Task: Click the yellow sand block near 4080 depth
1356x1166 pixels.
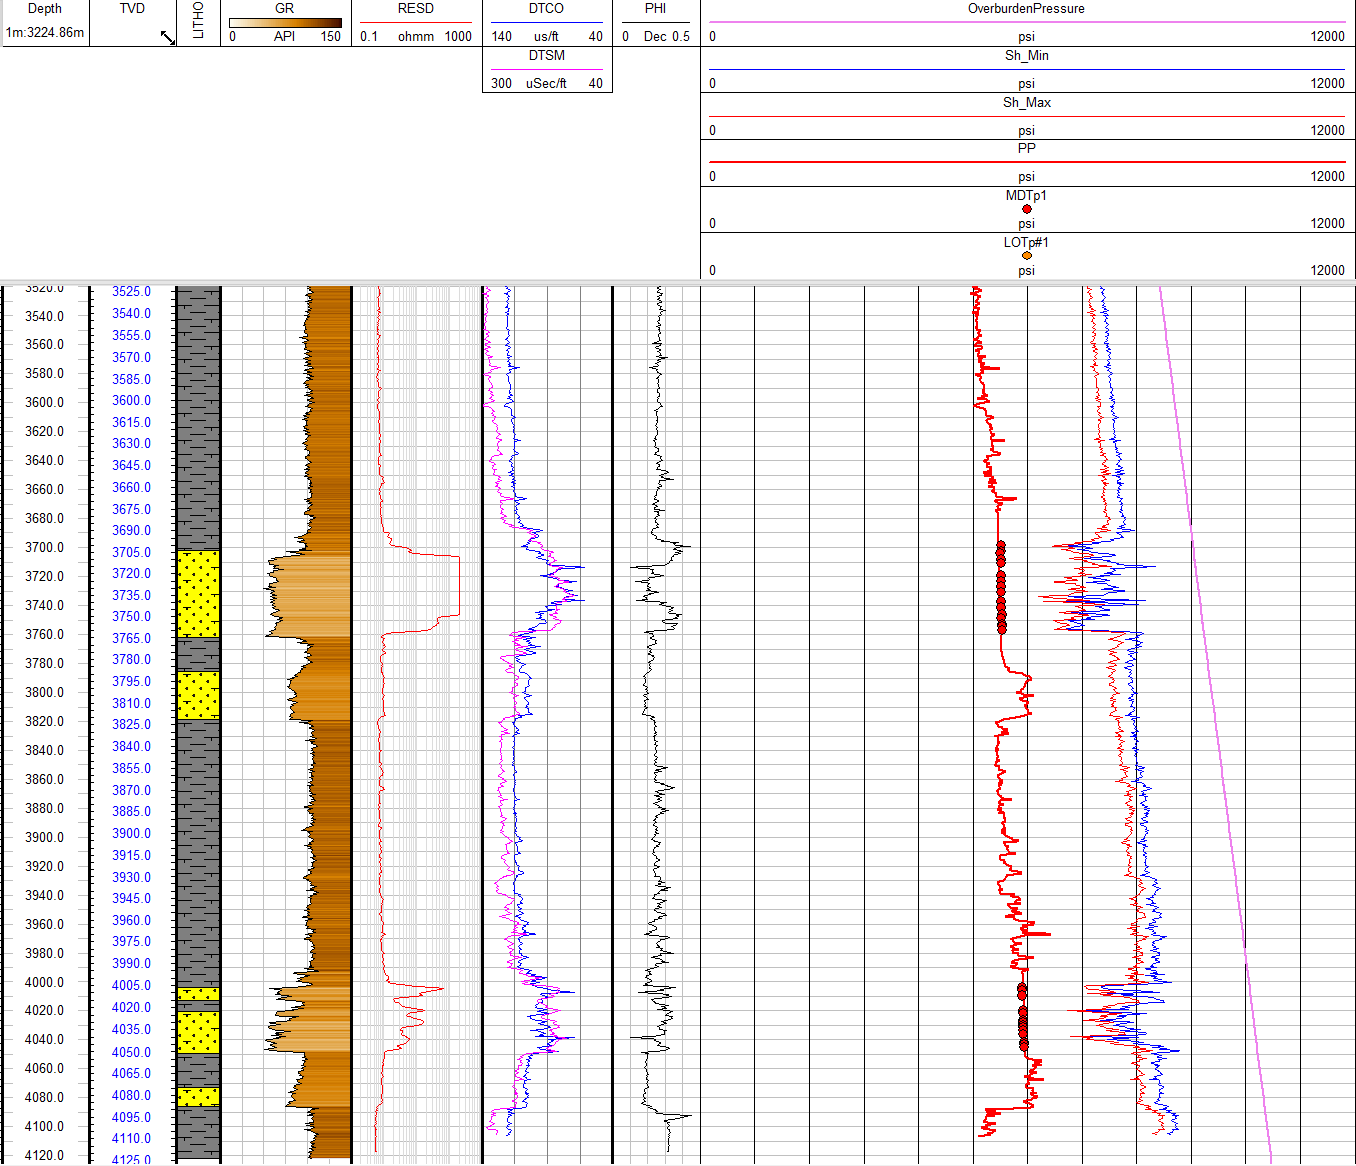Action: coord(198,1096)
